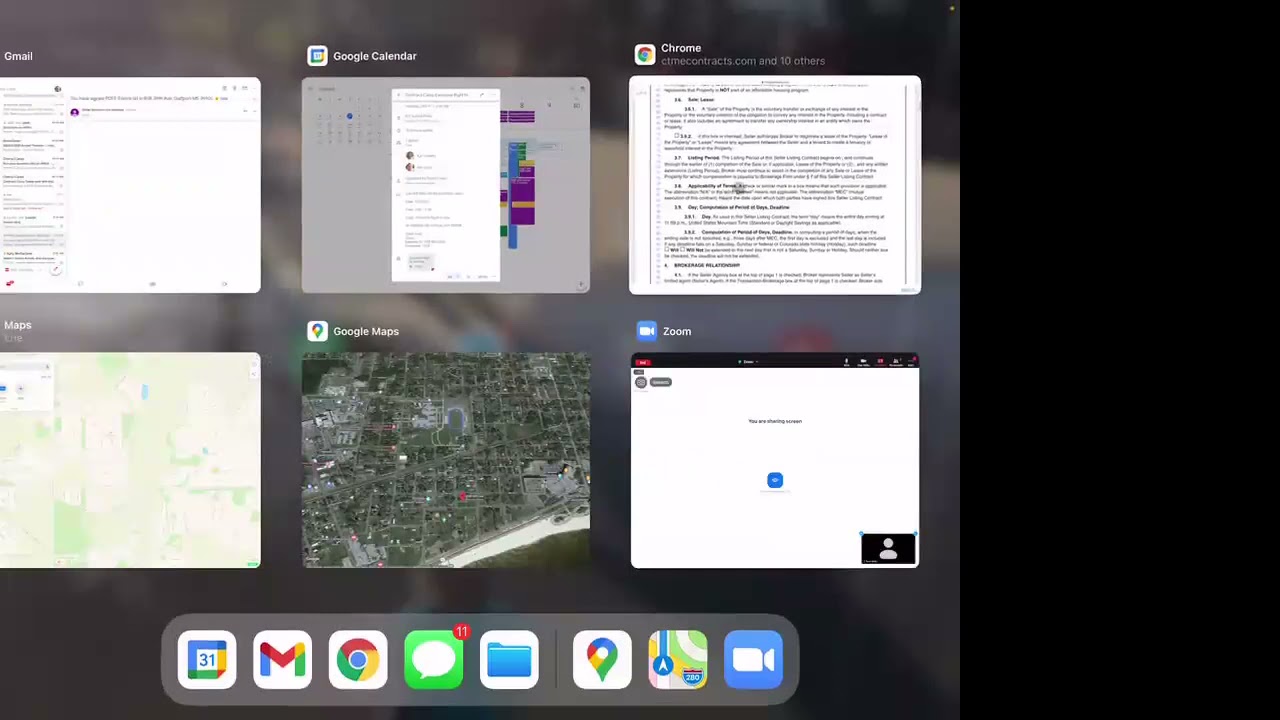Click the "Google Calendar" card title
1280x720 pixels.
[375, 56]
